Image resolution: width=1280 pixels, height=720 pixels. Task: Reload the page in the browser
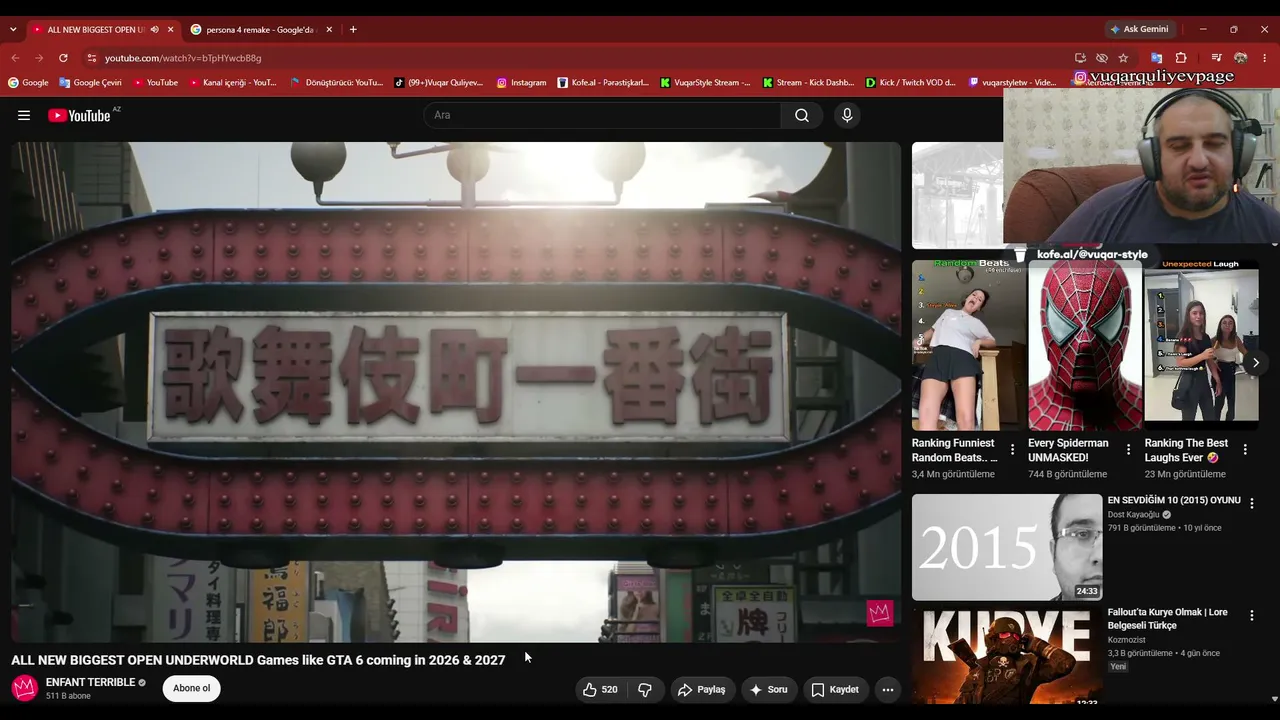click(63, 58)
